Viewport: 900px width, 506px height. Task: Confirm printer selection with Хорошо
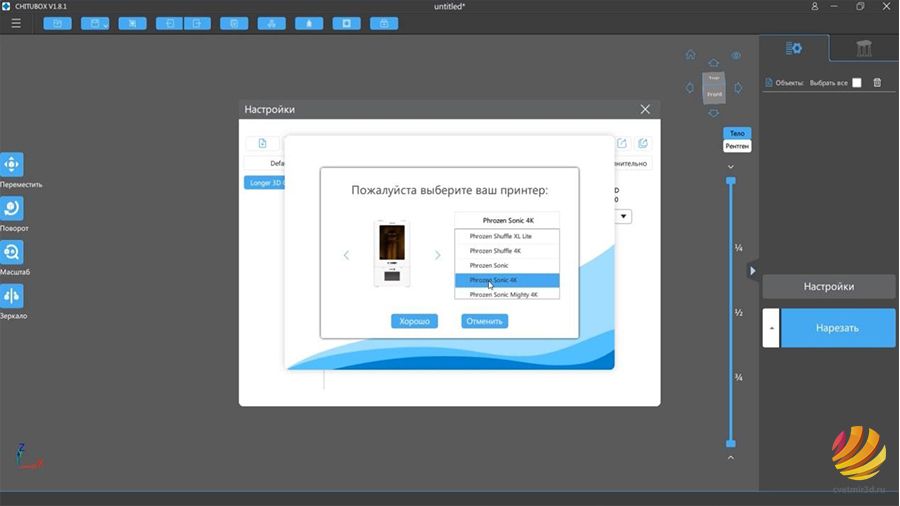pyautogui.click(x=414, y=321)
